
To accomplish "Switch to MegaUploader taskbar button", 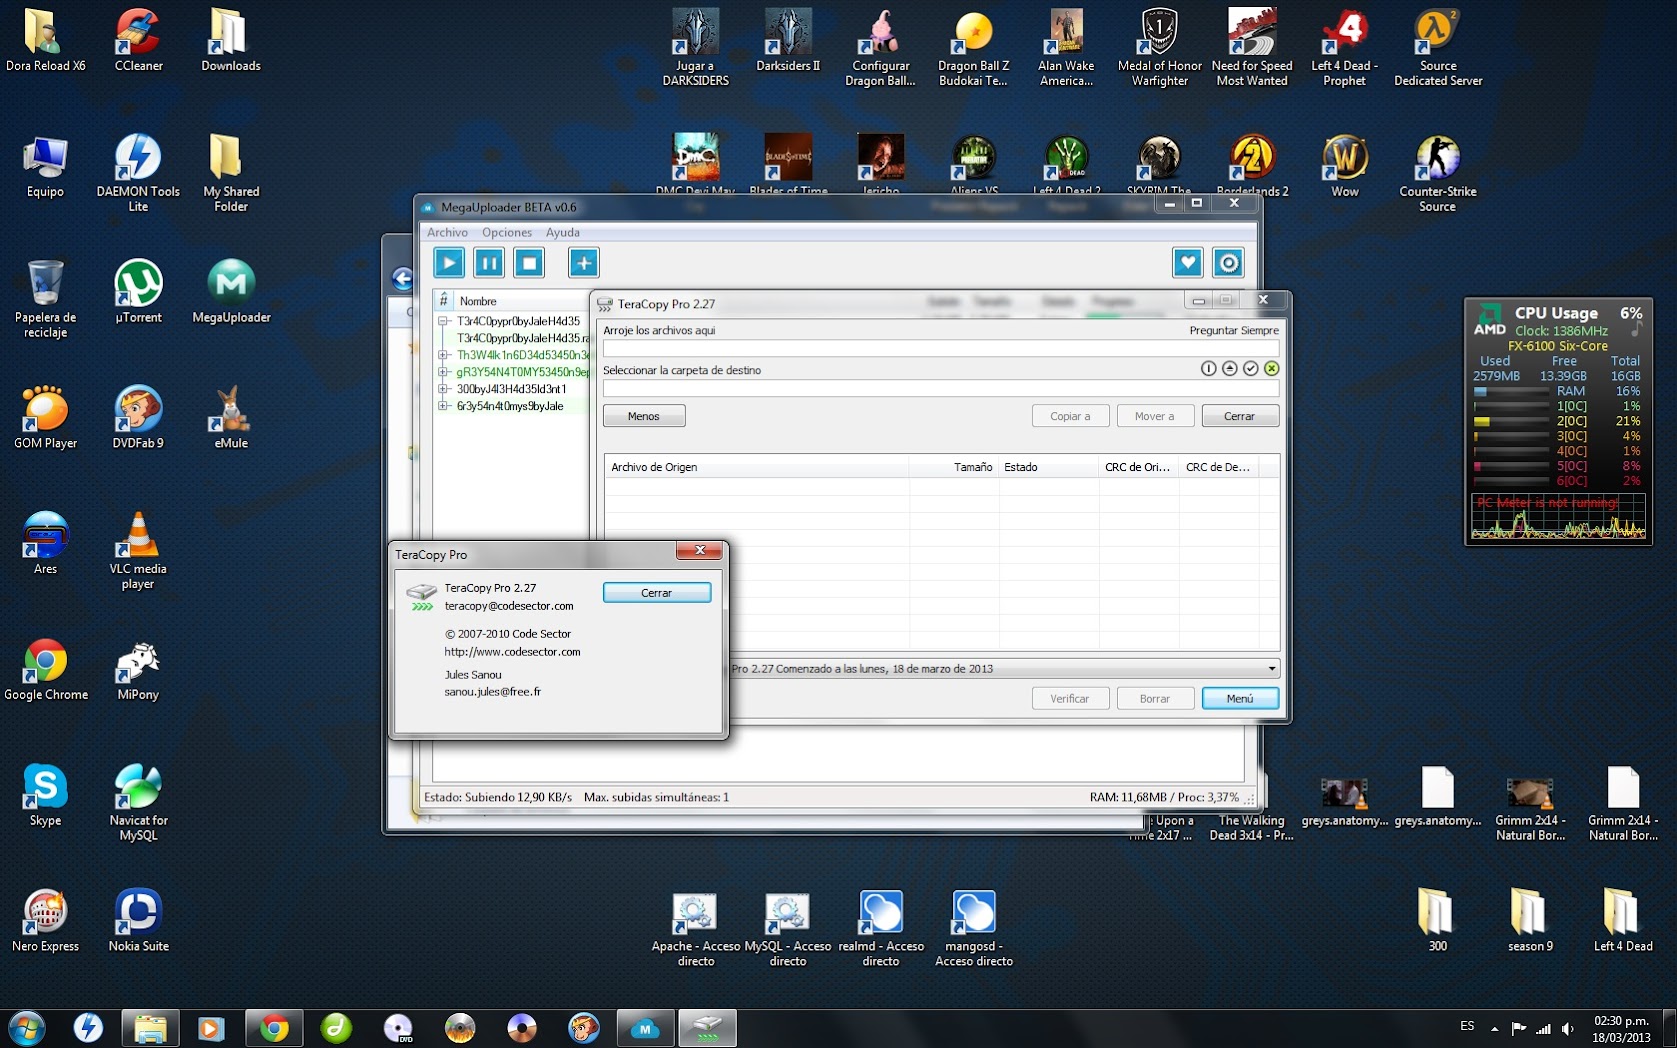I will tap(645, 1028).
